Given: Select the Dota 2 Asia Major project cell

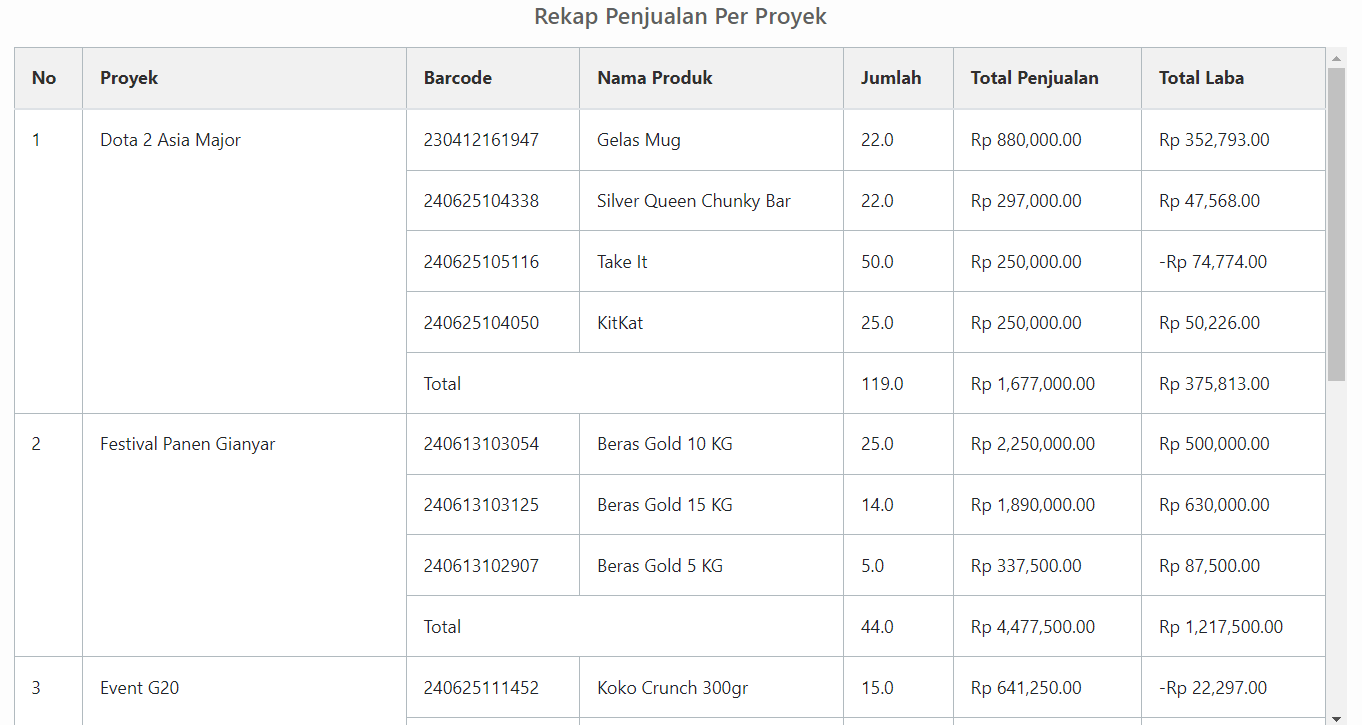Looking at the screenshot, I should (x=170, y=140).
